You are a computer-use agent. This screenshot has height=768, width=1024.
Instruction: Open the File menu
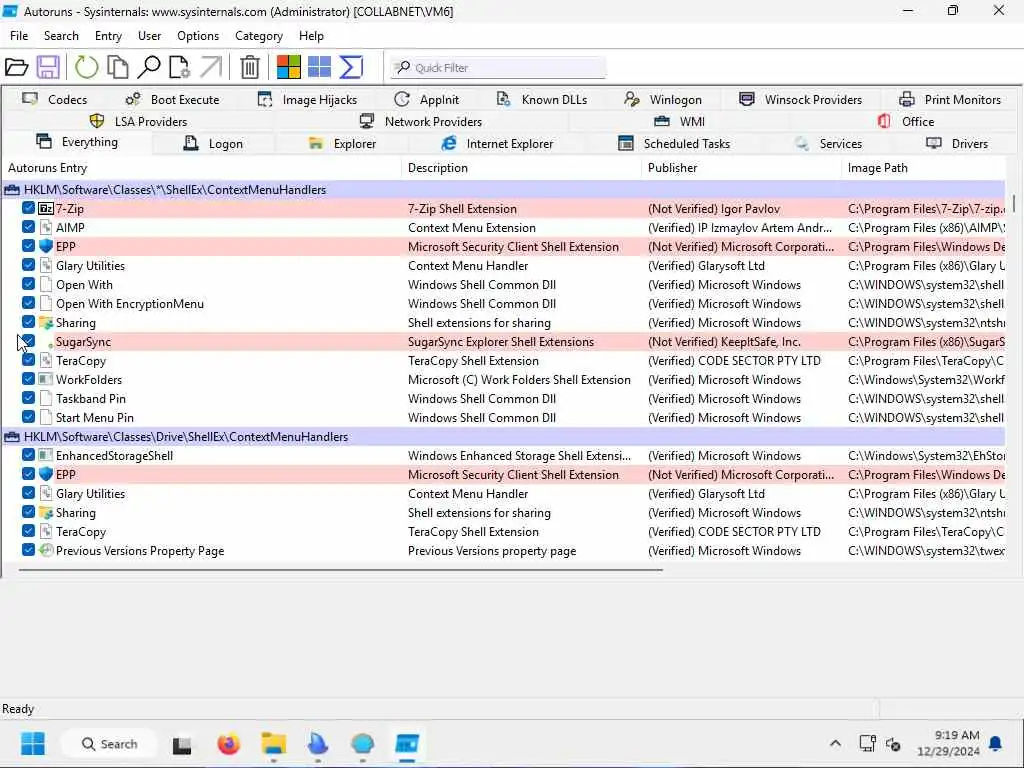point(19,36)
